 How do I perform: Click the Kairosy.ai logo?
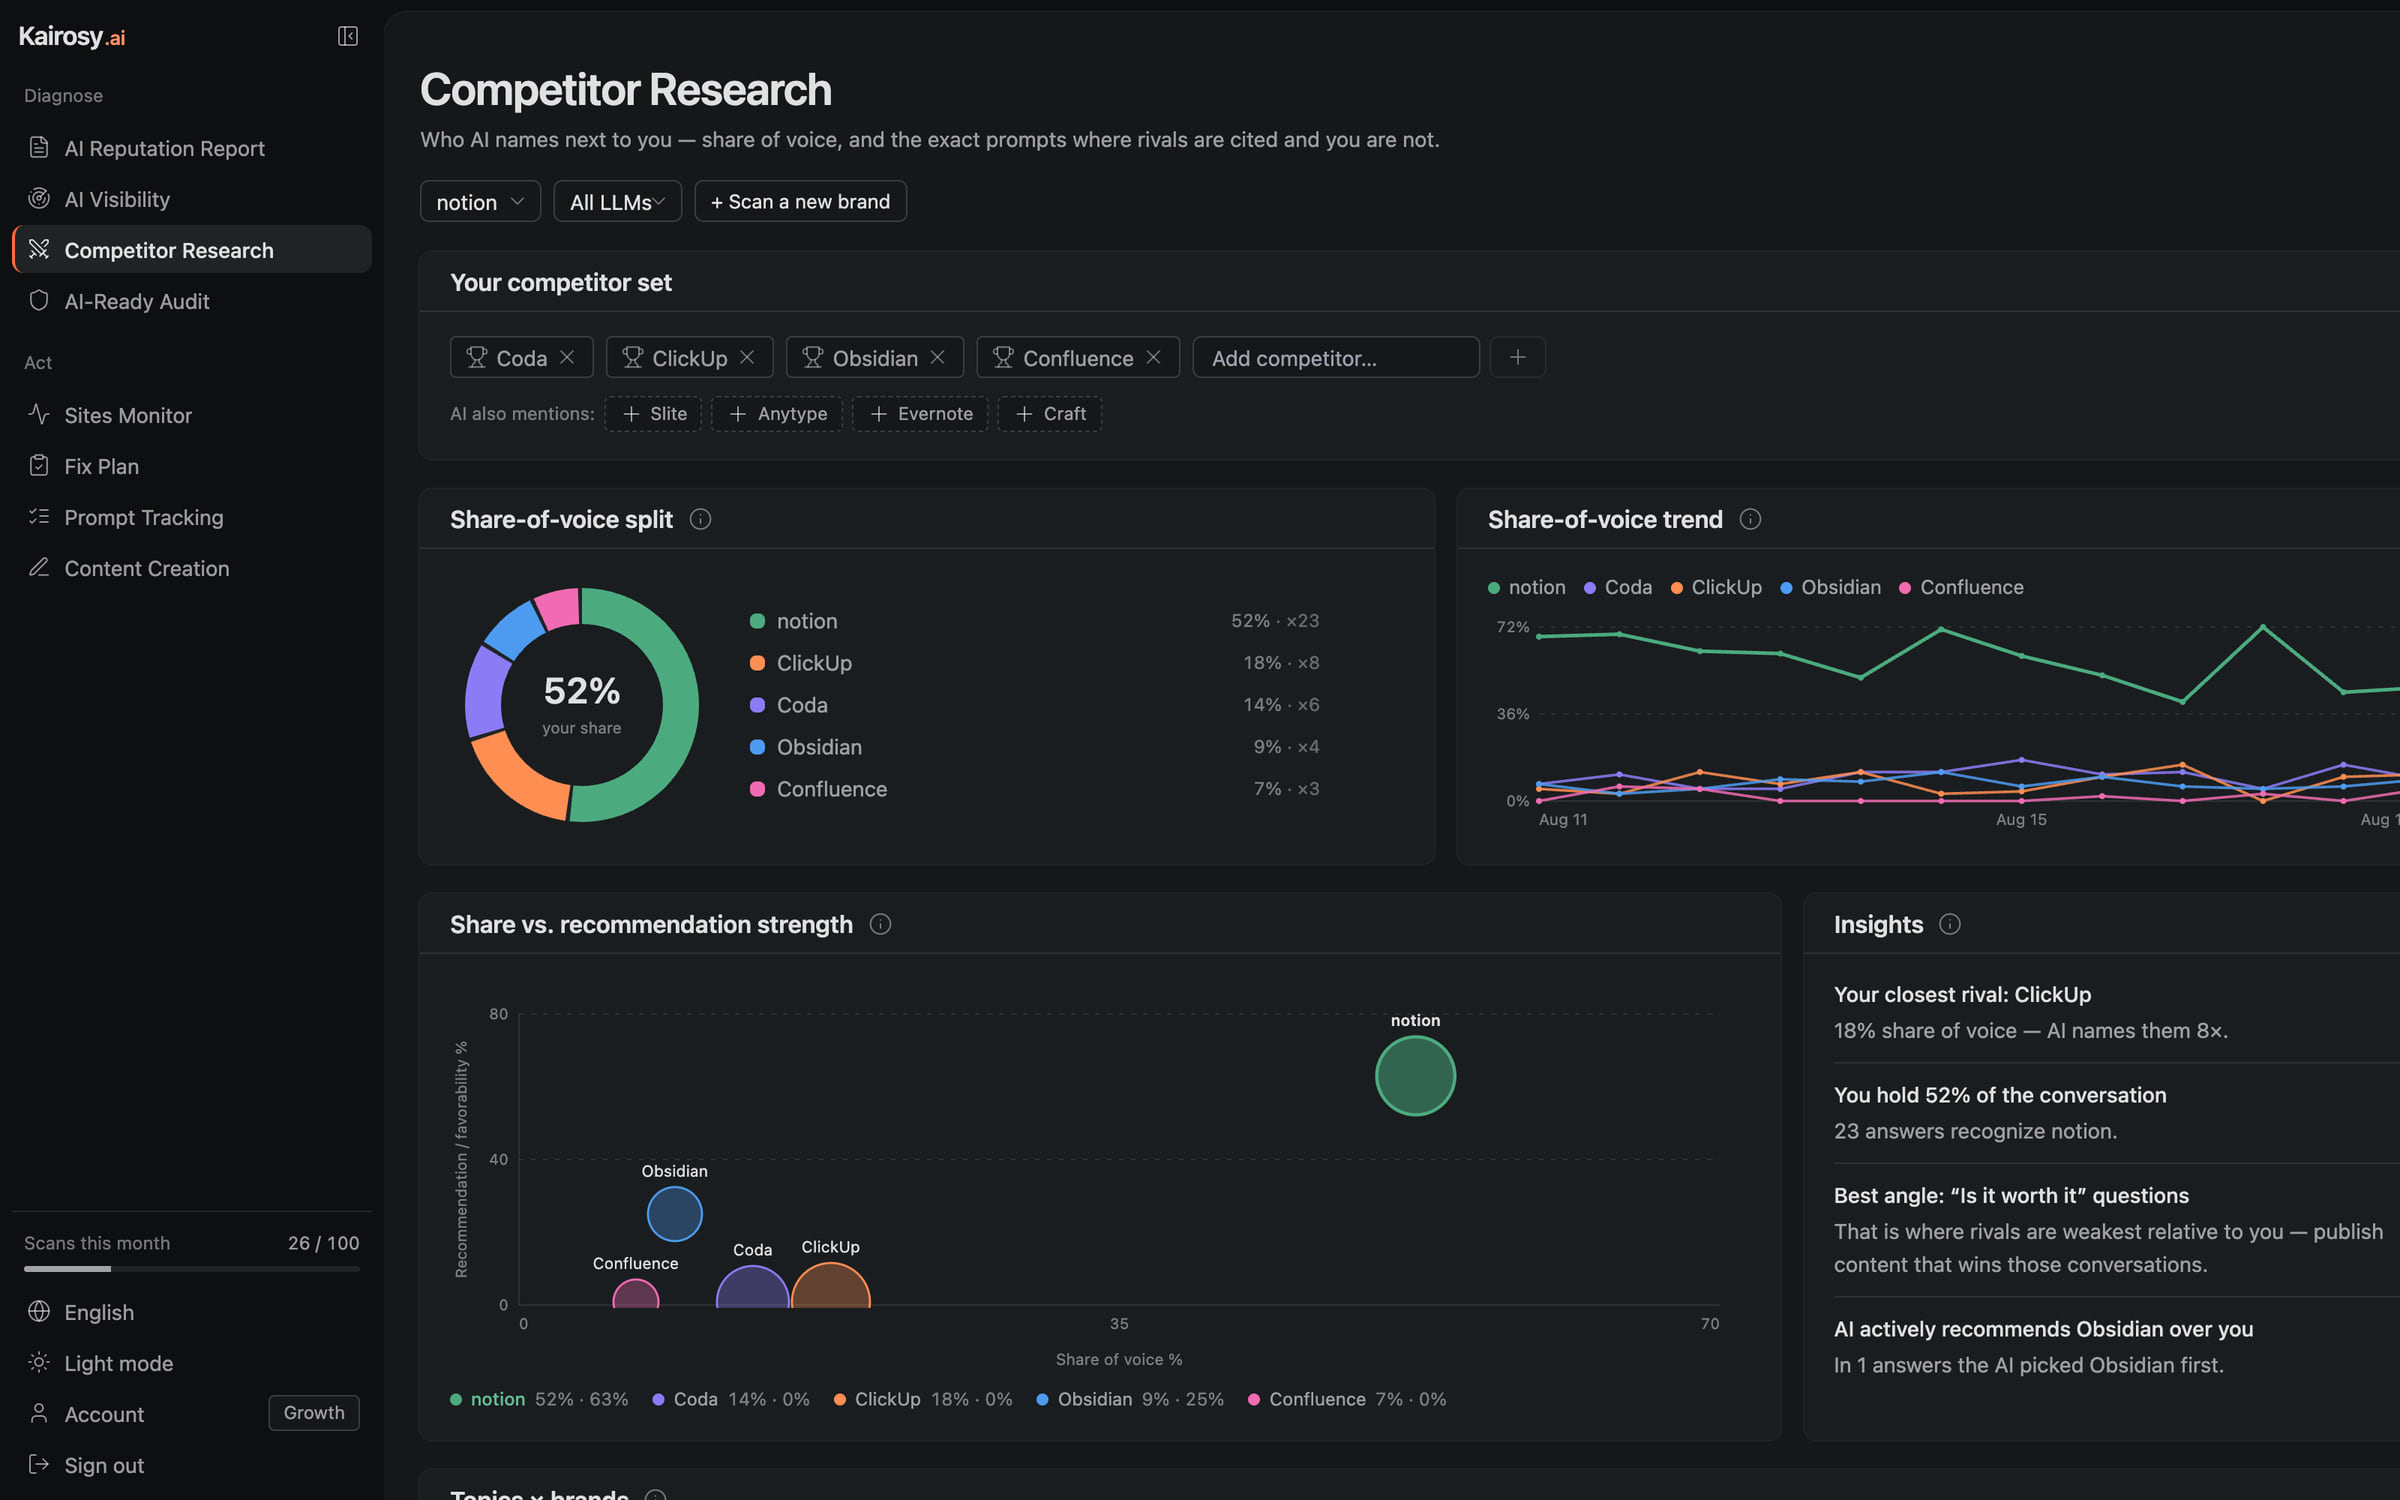tap(72, 37)
